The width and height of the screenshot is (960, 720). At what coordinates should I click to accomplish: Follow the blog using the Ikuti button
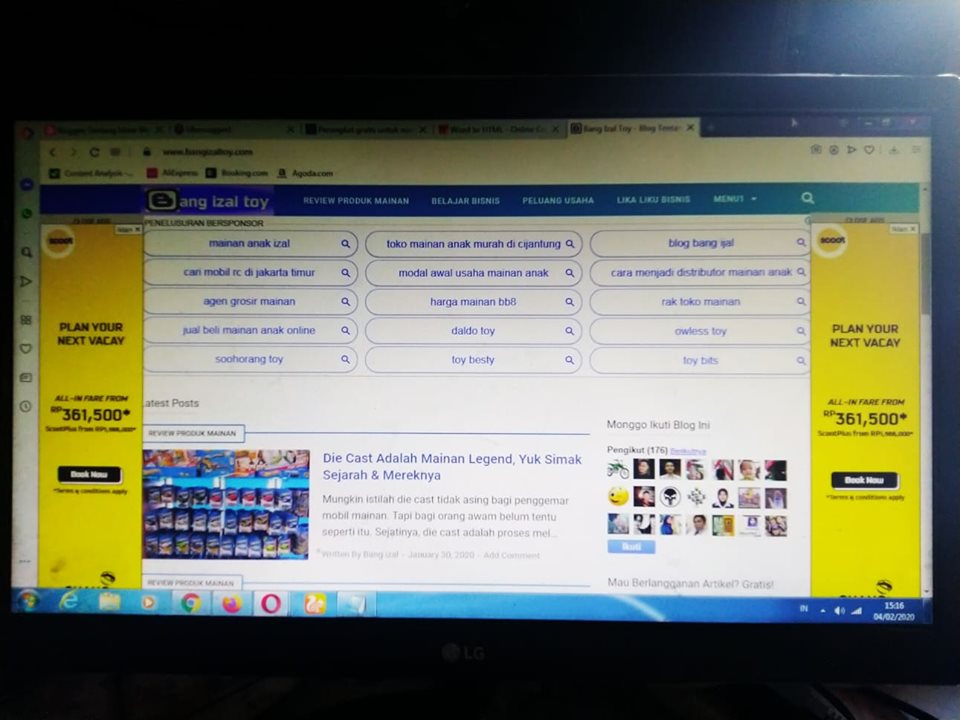pyautogui.click(x=633, y=548)
